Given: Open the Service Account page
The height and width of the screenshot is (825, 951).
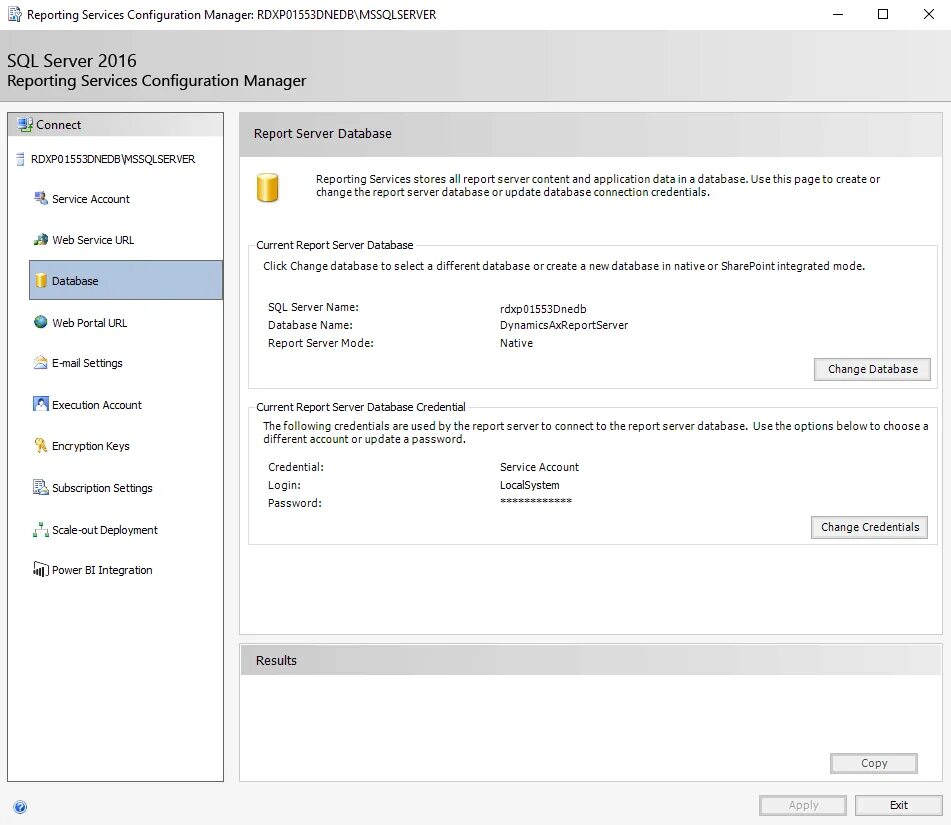Looking at the screenshot, I should tap(90, 199).
